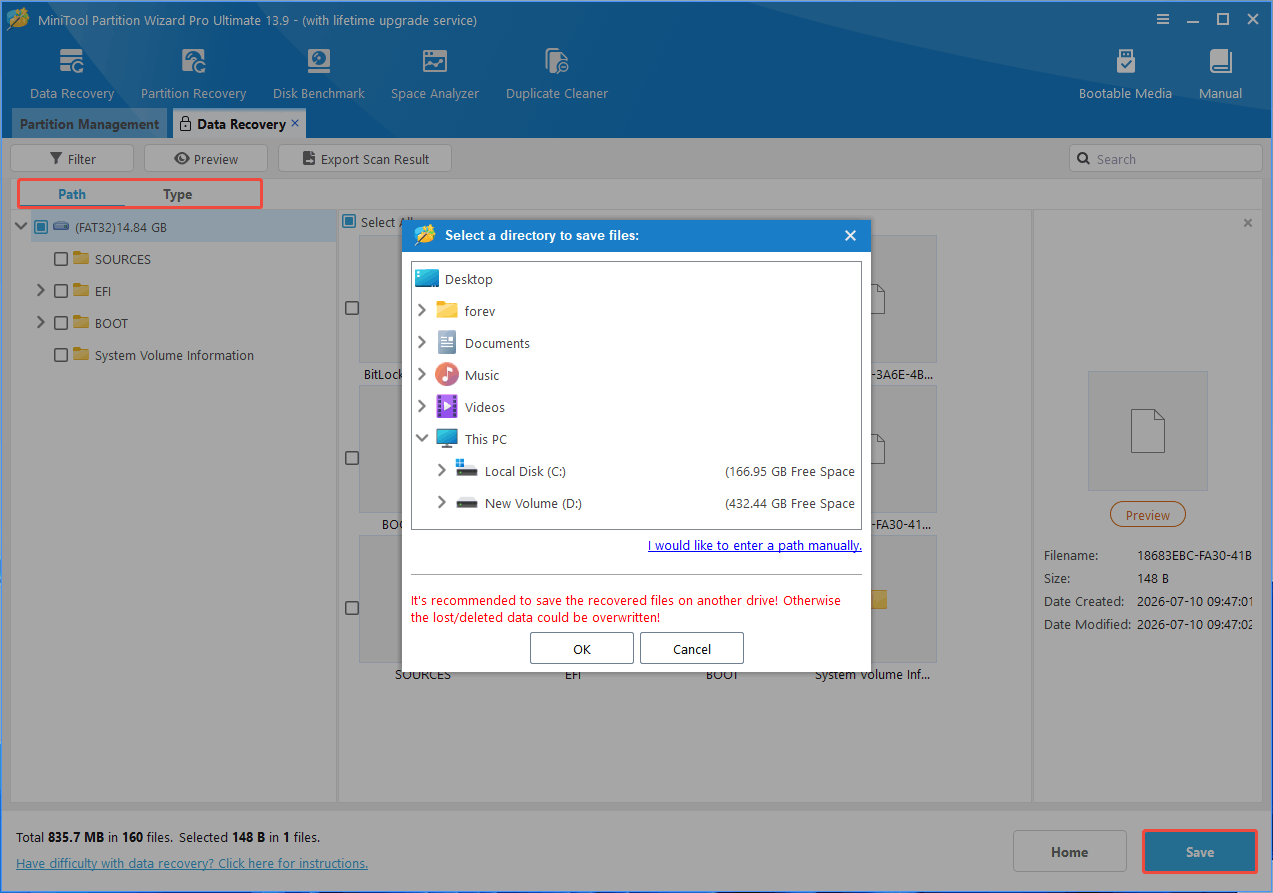
Task: Launch Partition Recovery from toolbar
Action: click(193, 61)
